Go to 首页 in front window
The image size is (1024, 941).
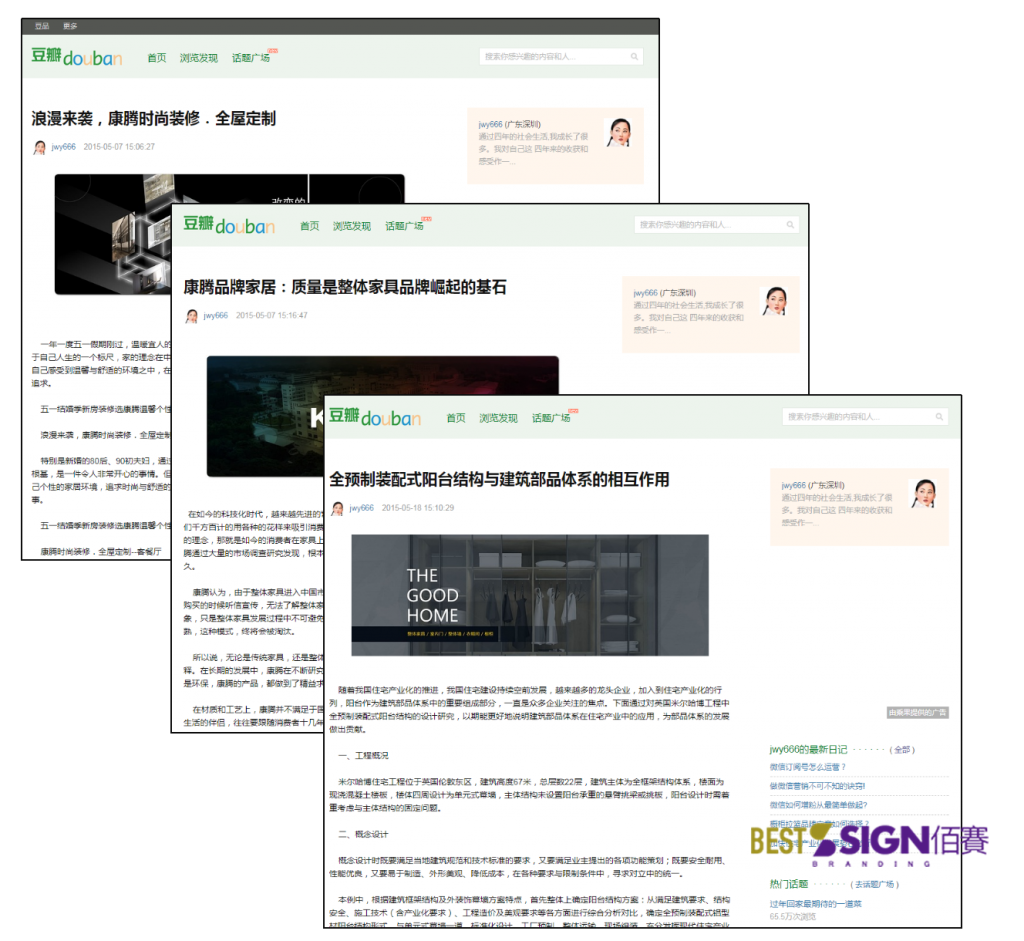click(x=456, y=418)
